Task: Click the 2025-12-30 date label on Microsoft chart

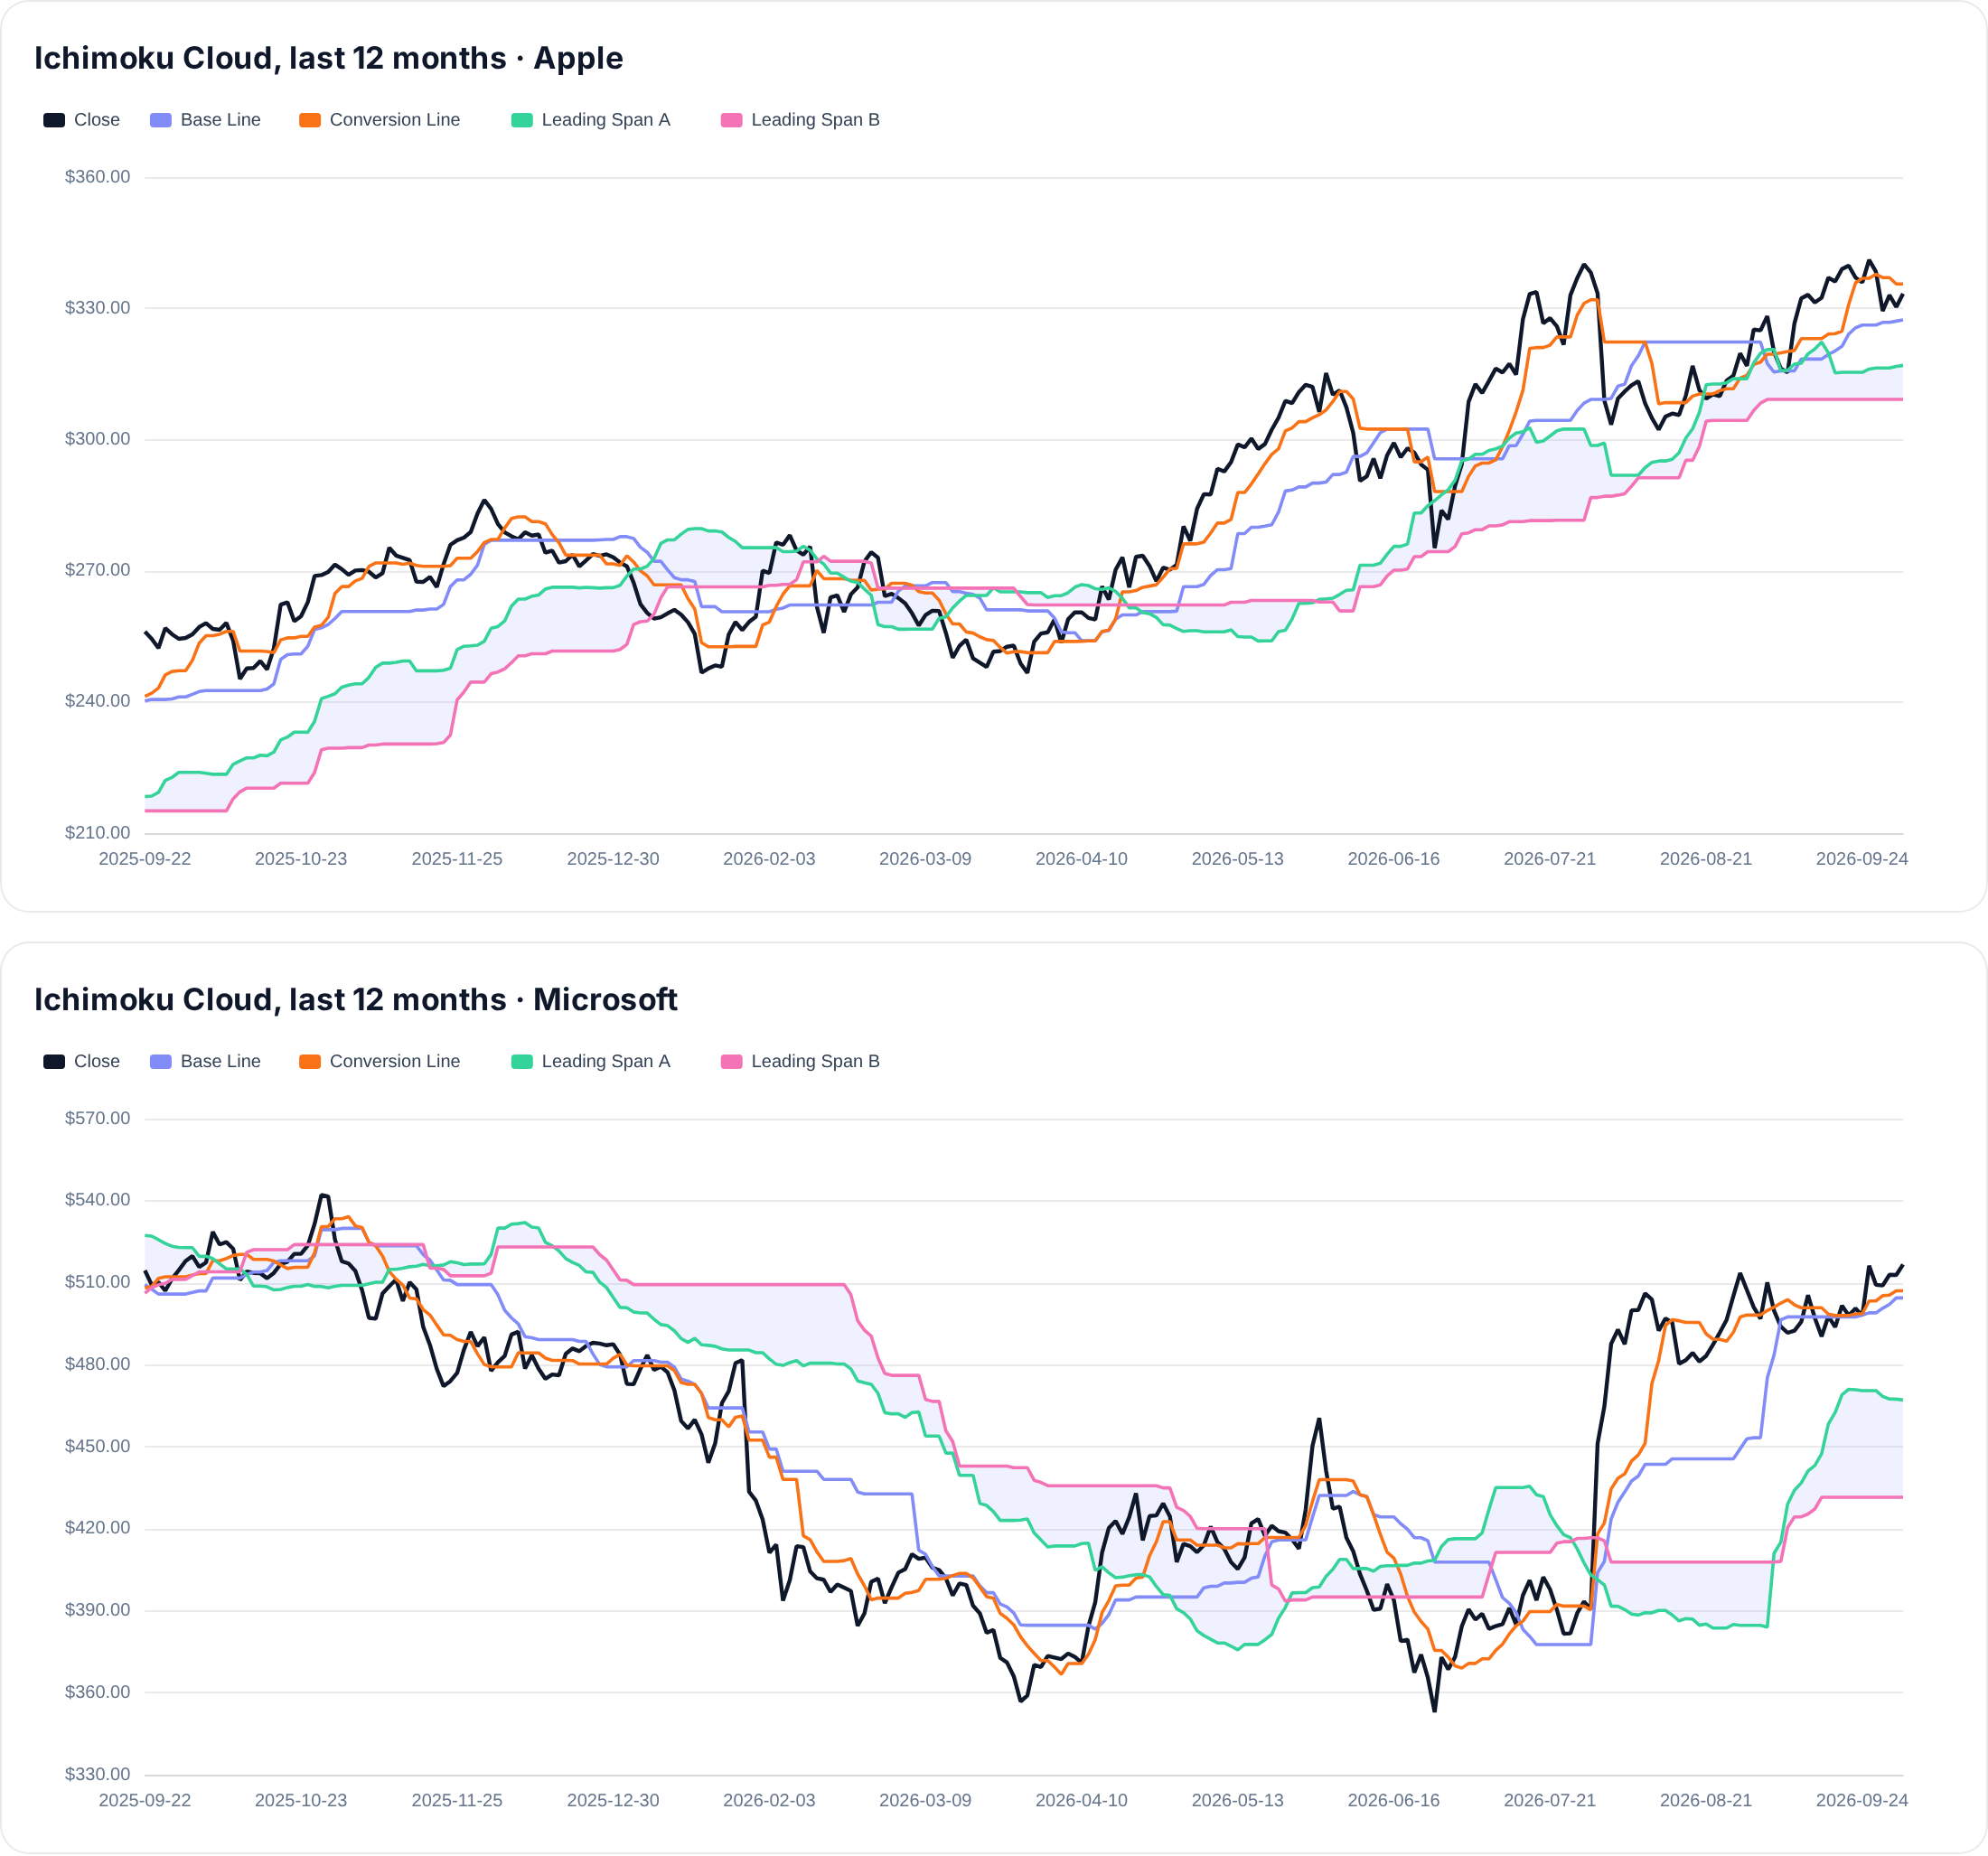Action: (613, 1800)
